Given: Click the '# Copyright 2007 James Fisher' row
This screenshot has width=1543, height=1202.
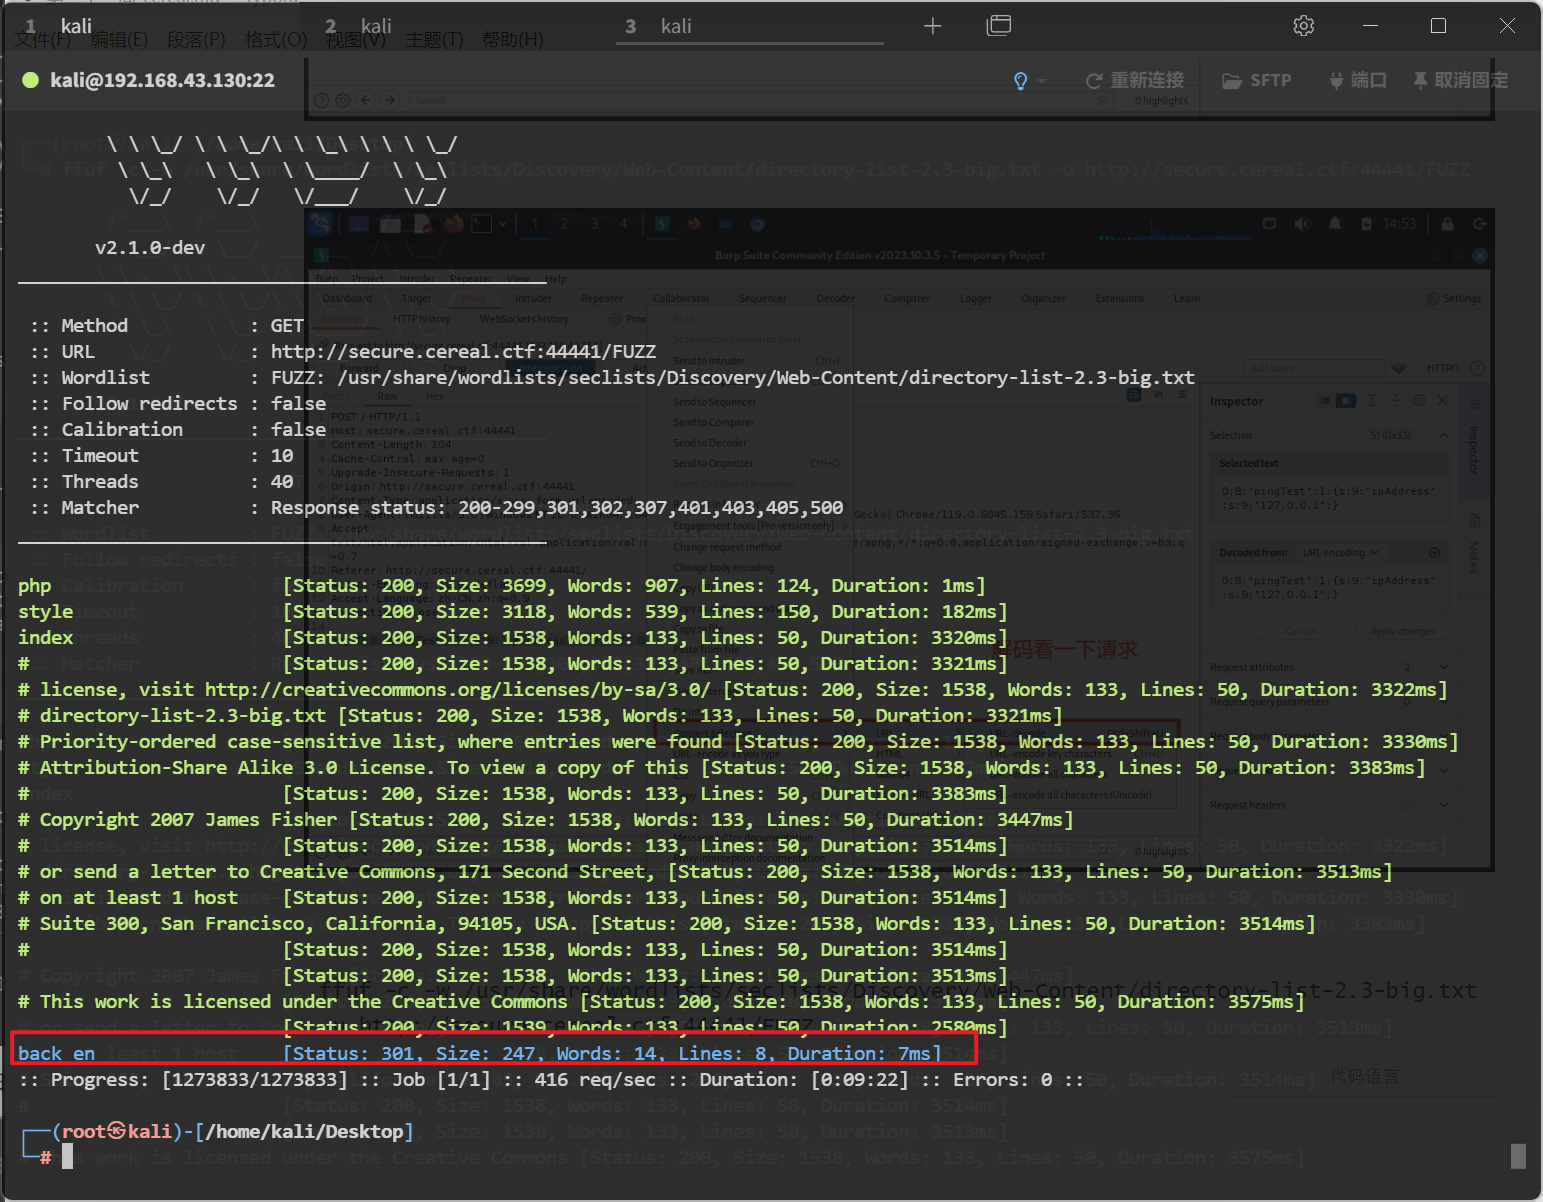Looking at the screenshot, I should click(546, 819).
